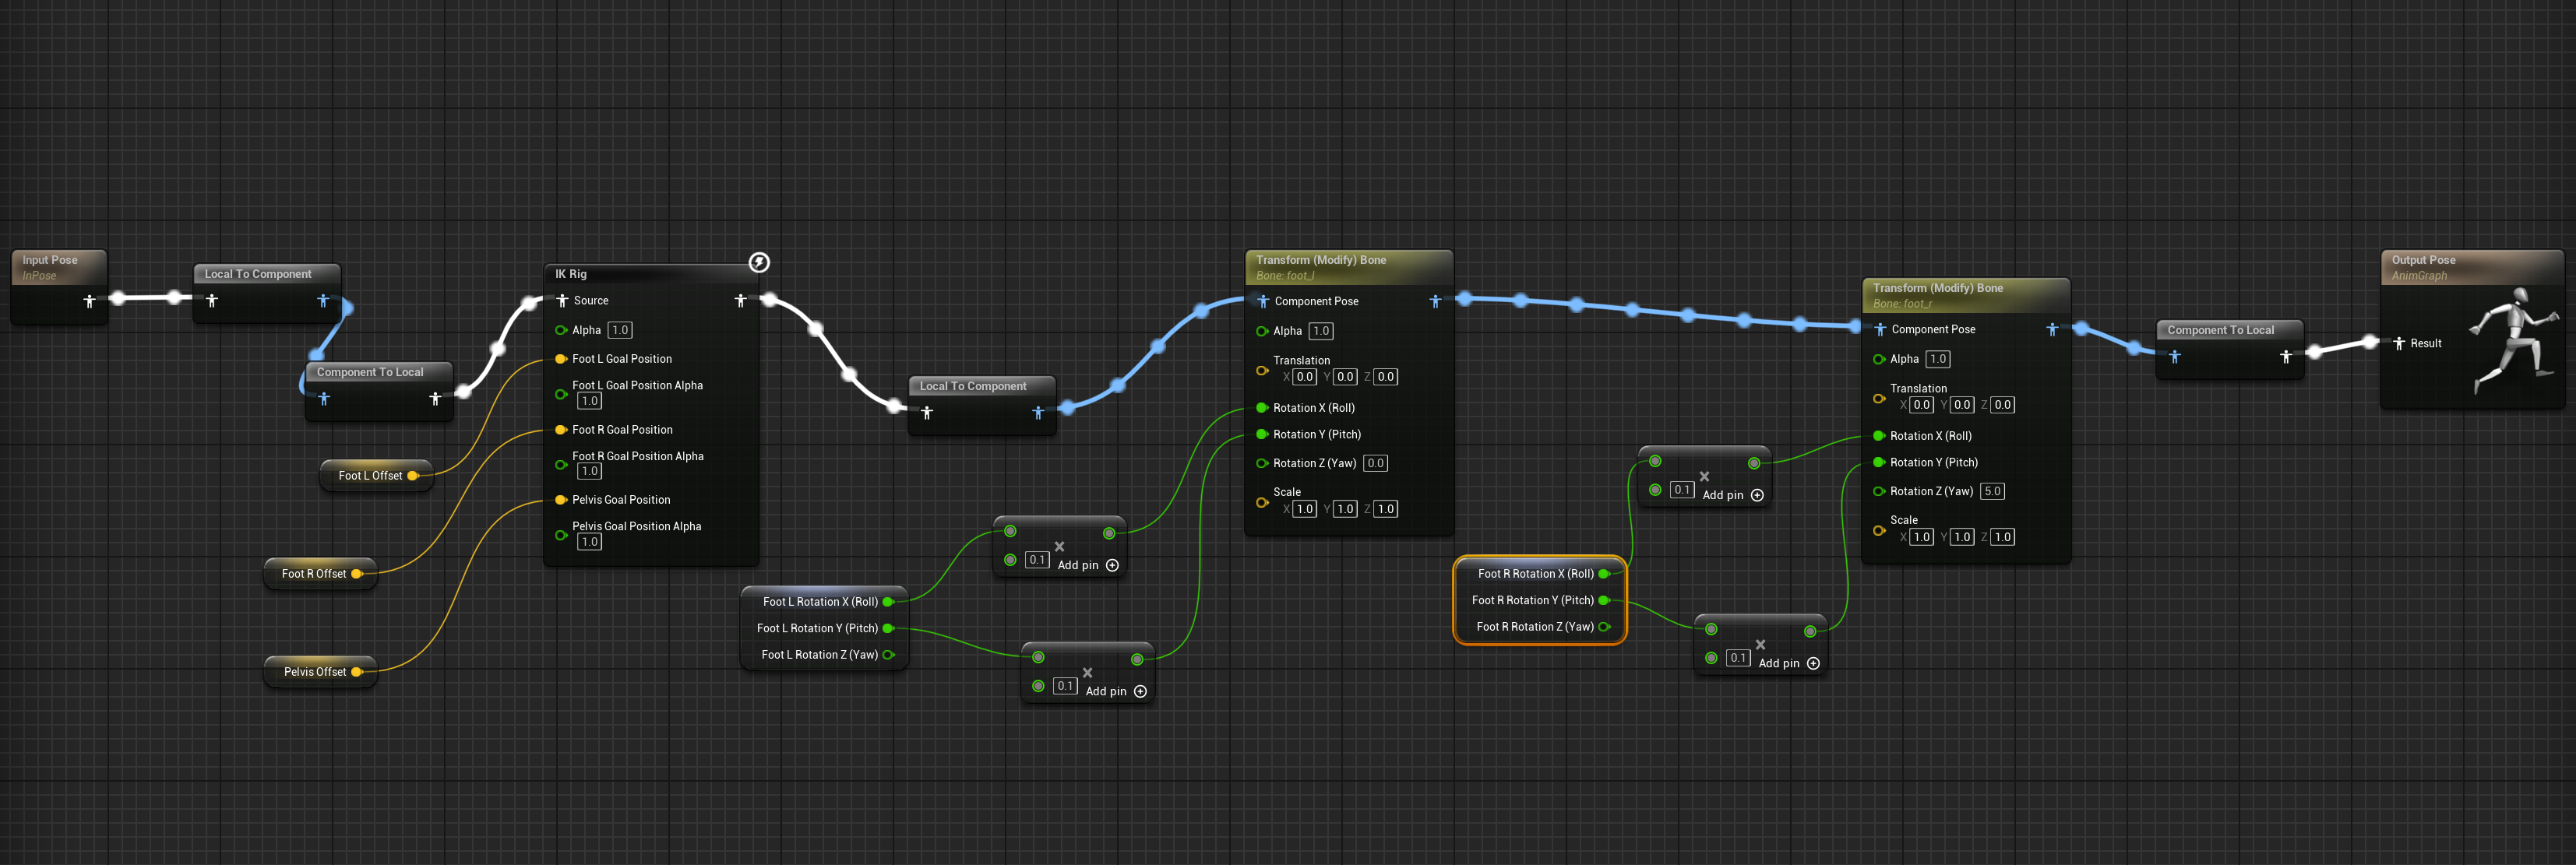Edit foot_r Rotation Z (Yaw) 5.0 field
This screenshot has width=2576, height=865.
(x=1992, y=491)
